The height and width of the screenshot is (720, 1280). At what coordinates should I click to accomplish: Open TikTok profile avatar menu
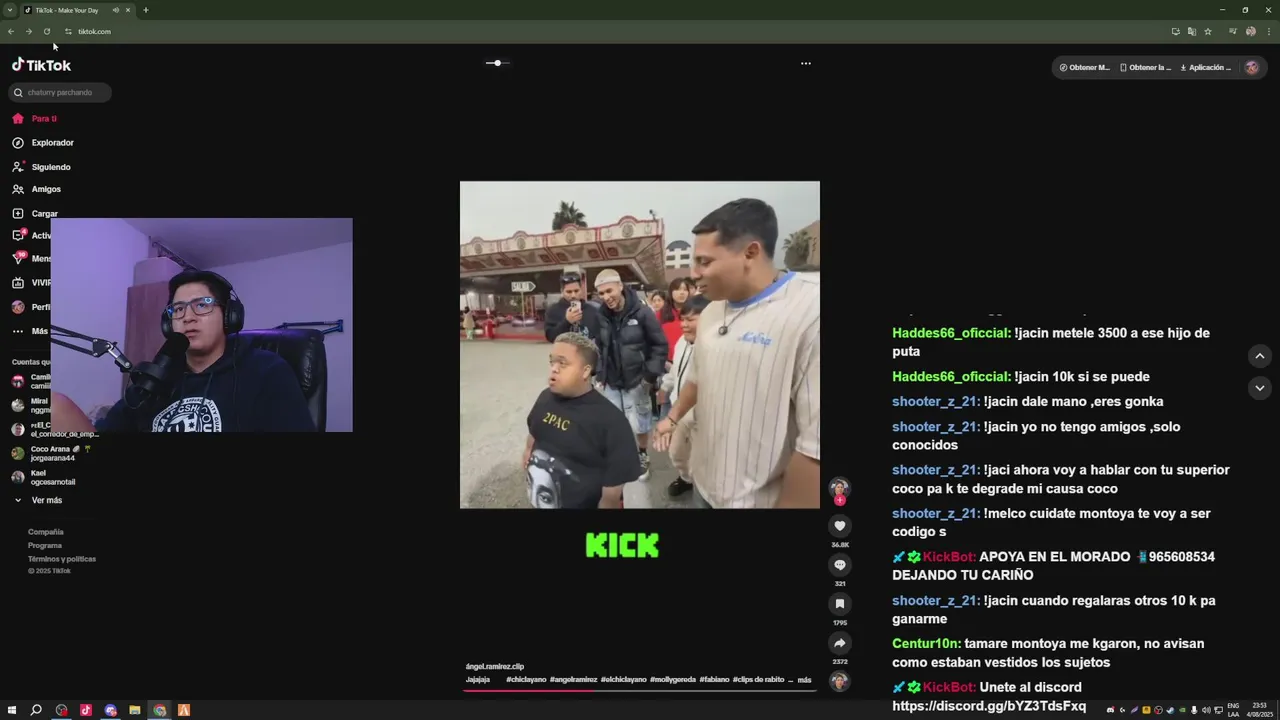pyautogui.click(x=1251, y=68)
